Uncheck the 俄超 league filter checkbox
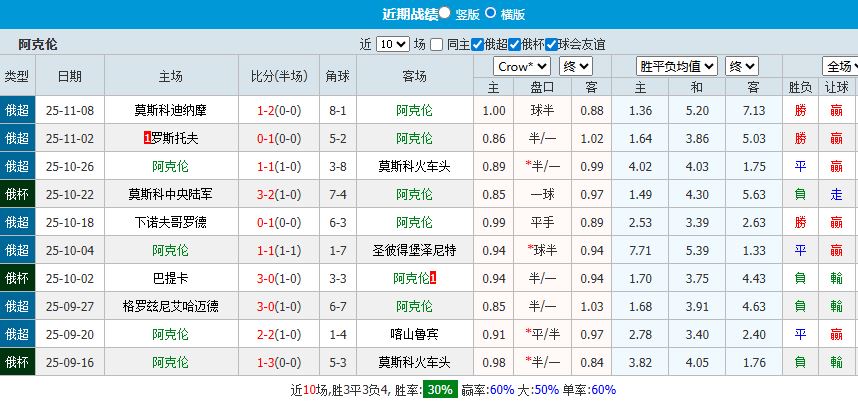This screenshot has height=403, width=858. pos(478,44)
